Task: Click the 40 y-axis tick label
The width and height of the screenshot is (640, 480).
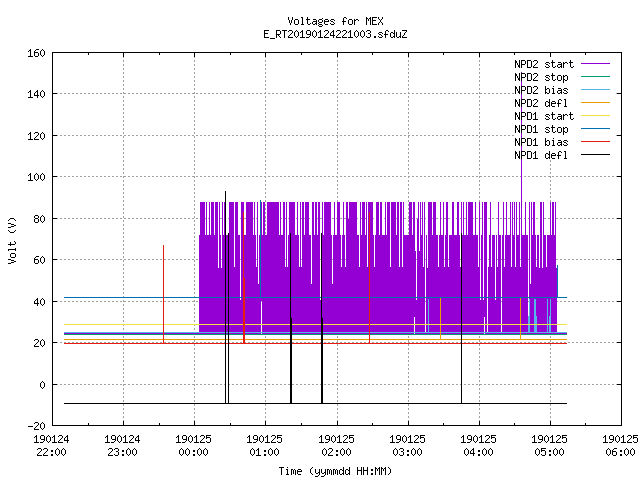Action: point(39,302)
